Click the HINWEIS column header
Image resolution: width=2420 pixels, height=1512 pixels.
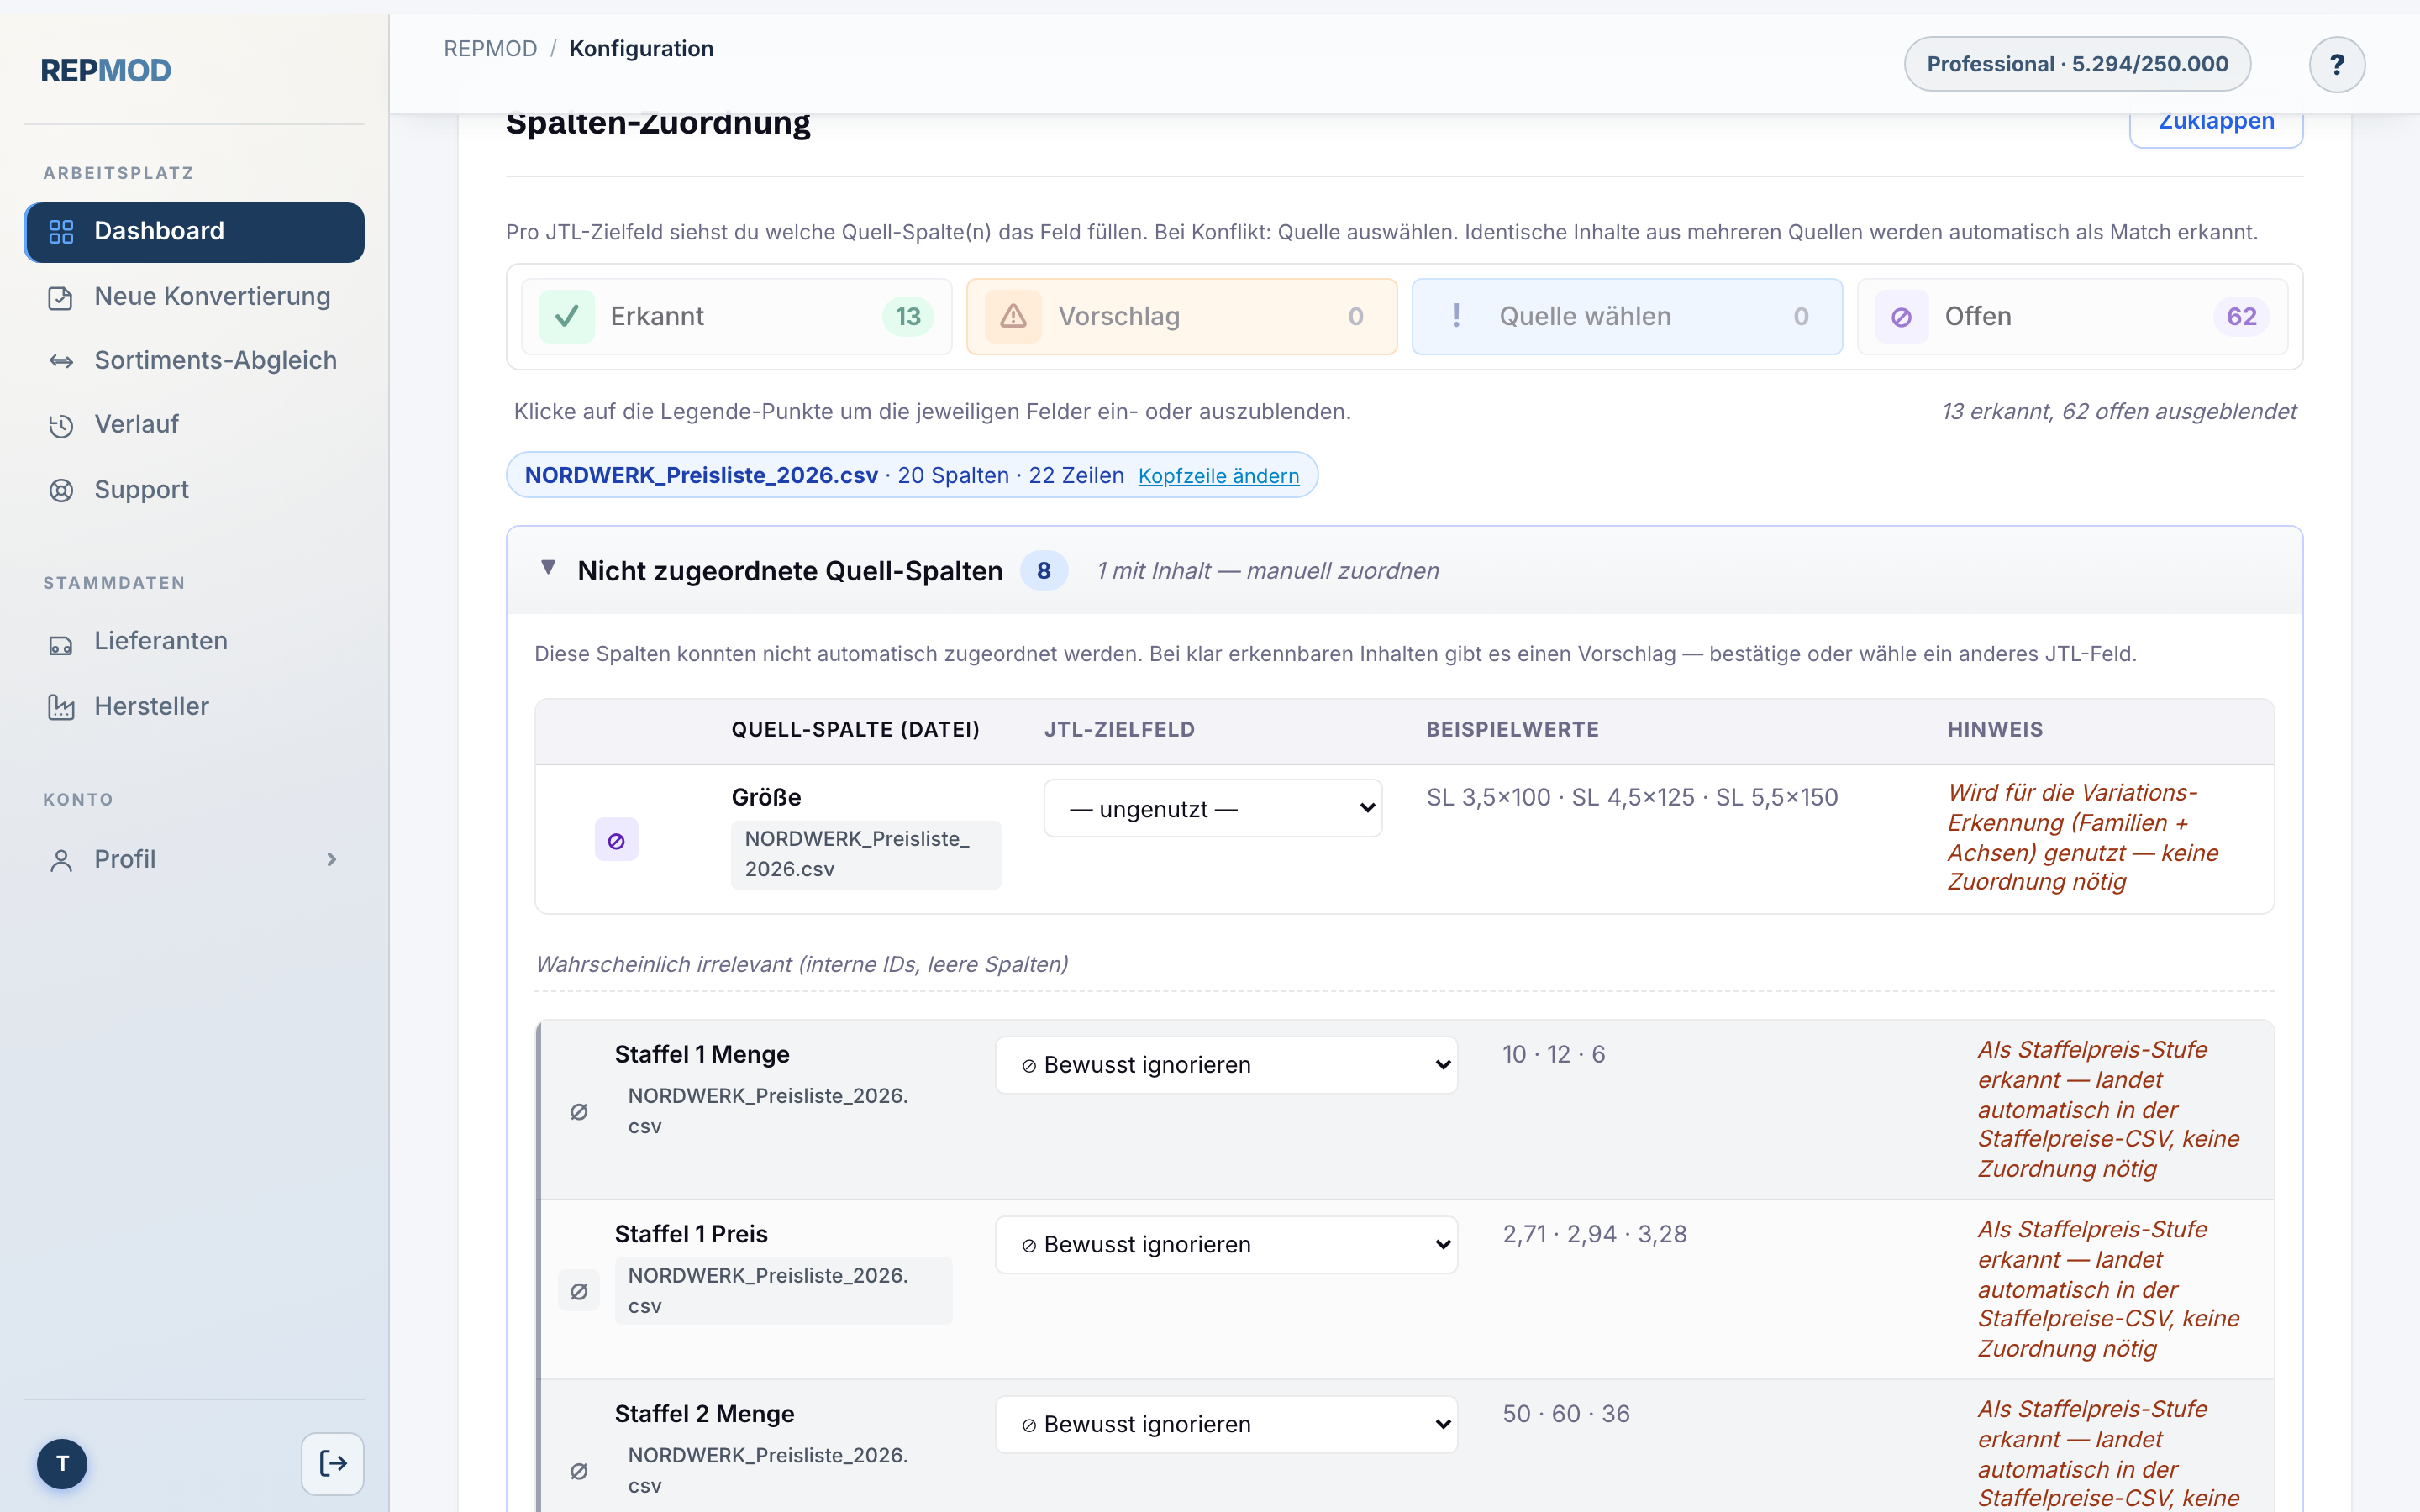pyautogui.click(x=1995, y=730)
